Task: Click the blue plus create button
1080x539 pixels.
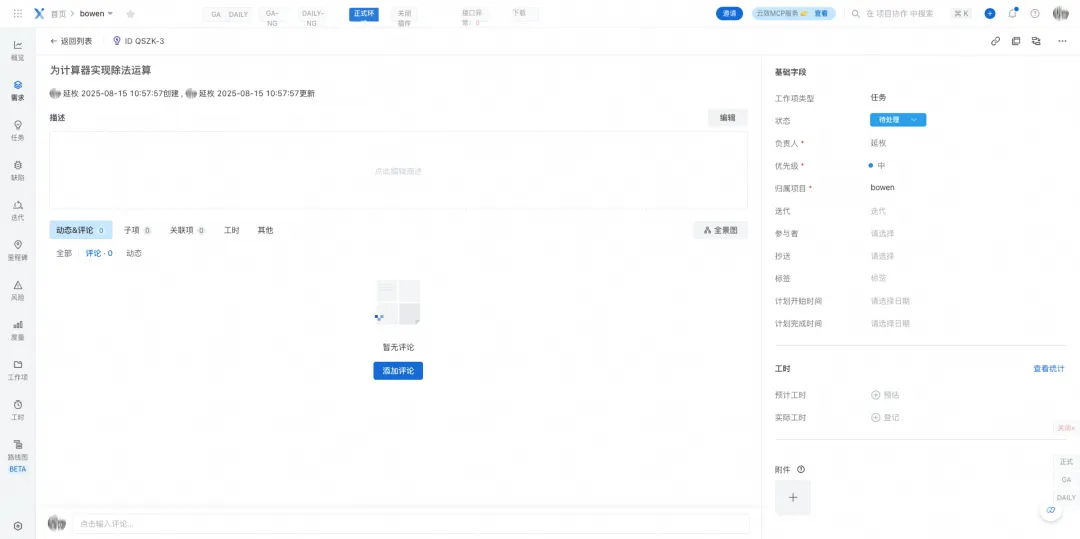Action: 990,13
